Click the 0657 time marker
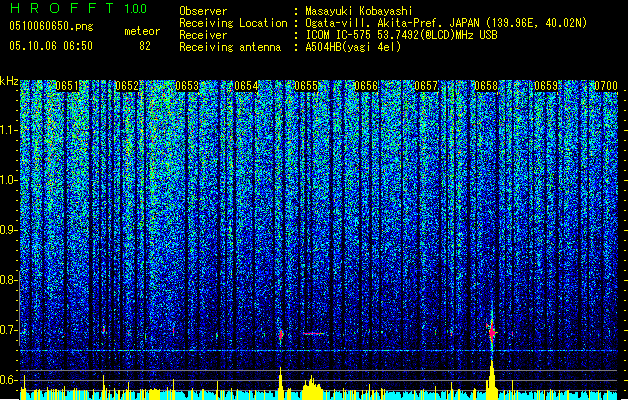629x400 pixels. 426,86
